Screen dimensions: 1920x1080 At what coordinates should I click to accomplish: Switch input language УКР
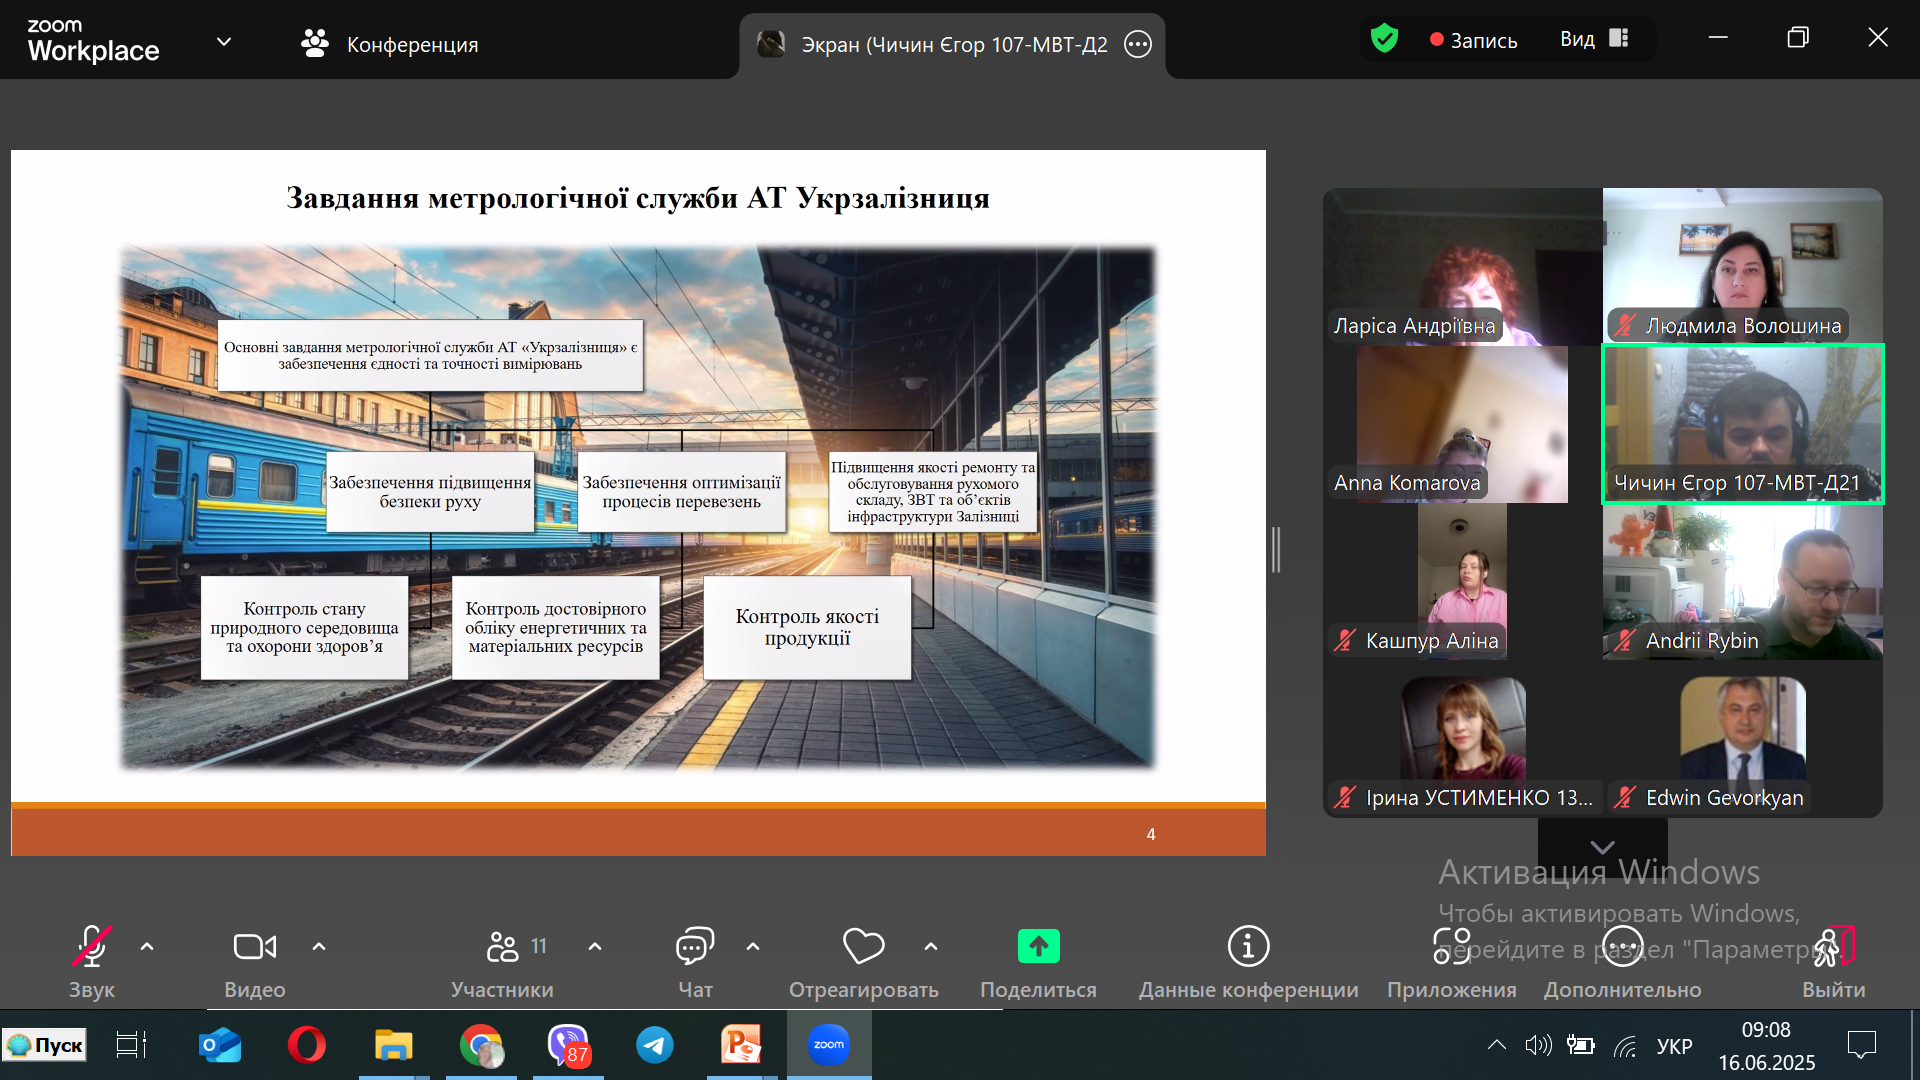(x=1675, y=1046)
